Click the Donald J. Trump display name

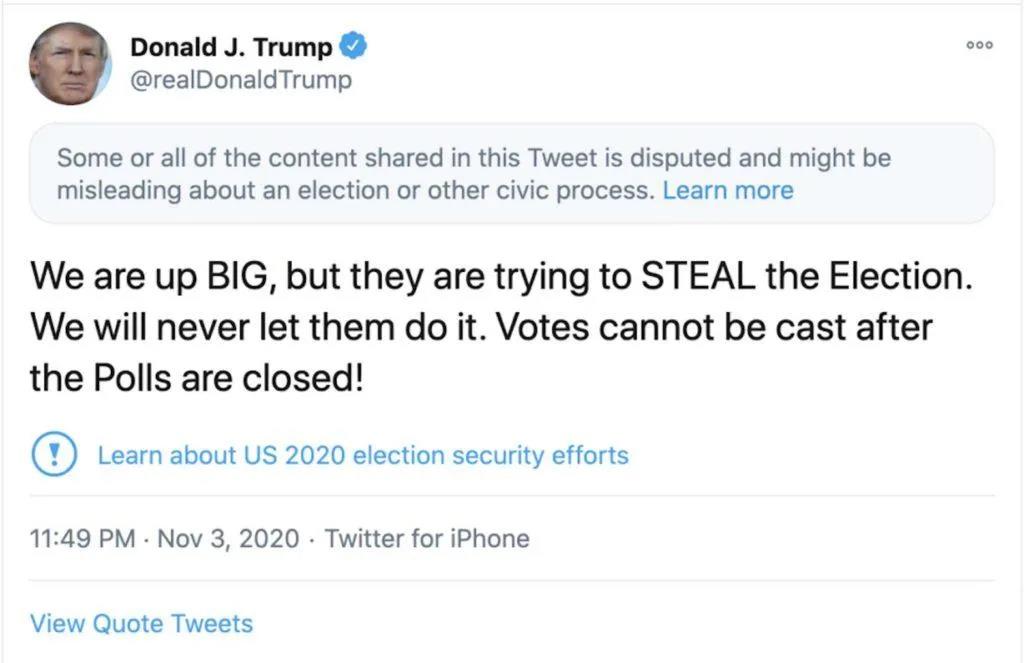(231, 47)
